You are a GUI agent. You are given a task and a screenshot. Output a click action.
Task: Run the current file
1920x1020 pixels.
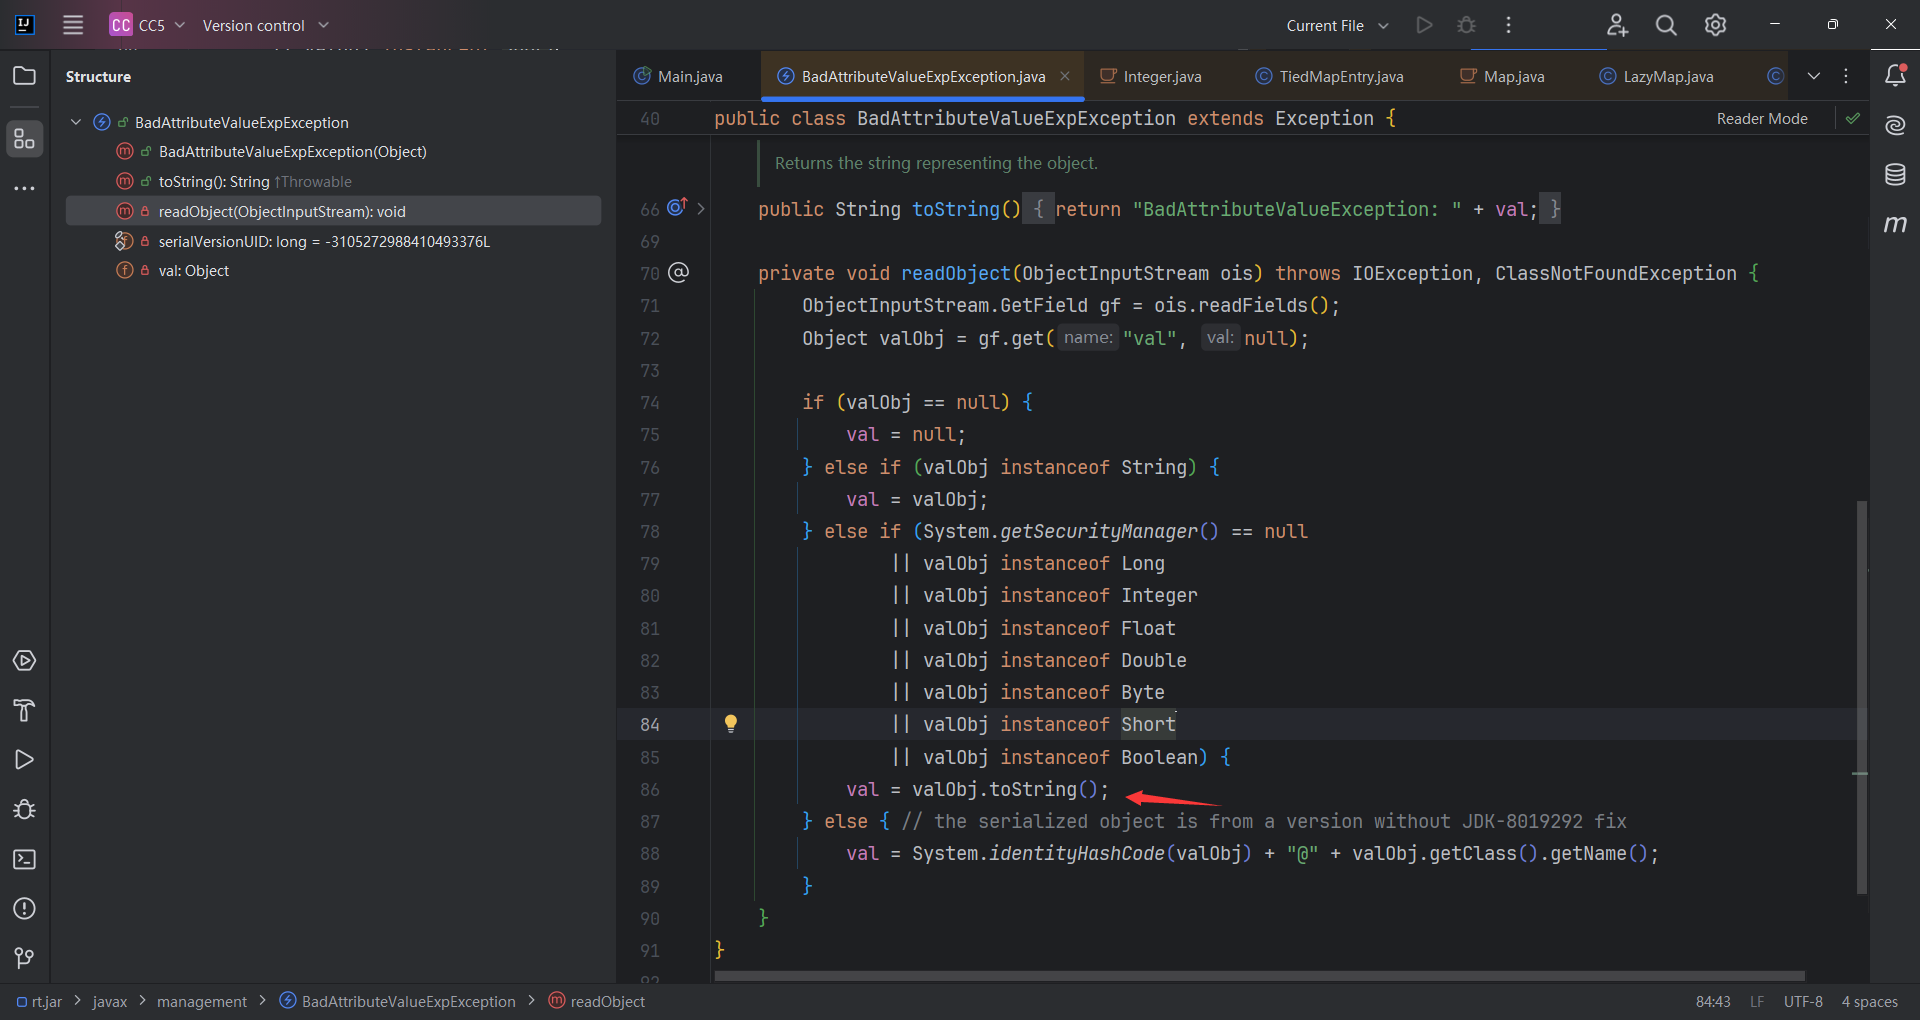pos(1424,25)
